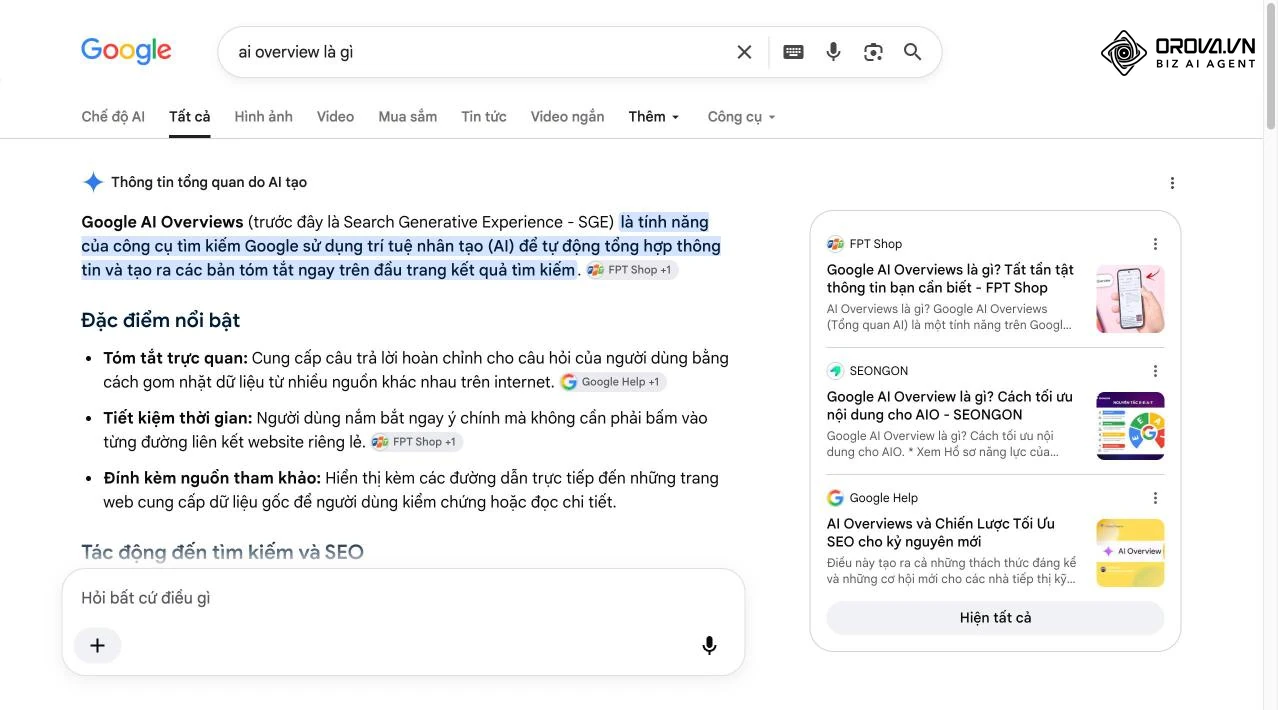
Task: Click Thông tin tổng quan do AI tạo label
Action: pyautogui.click(x=209, y=182)
